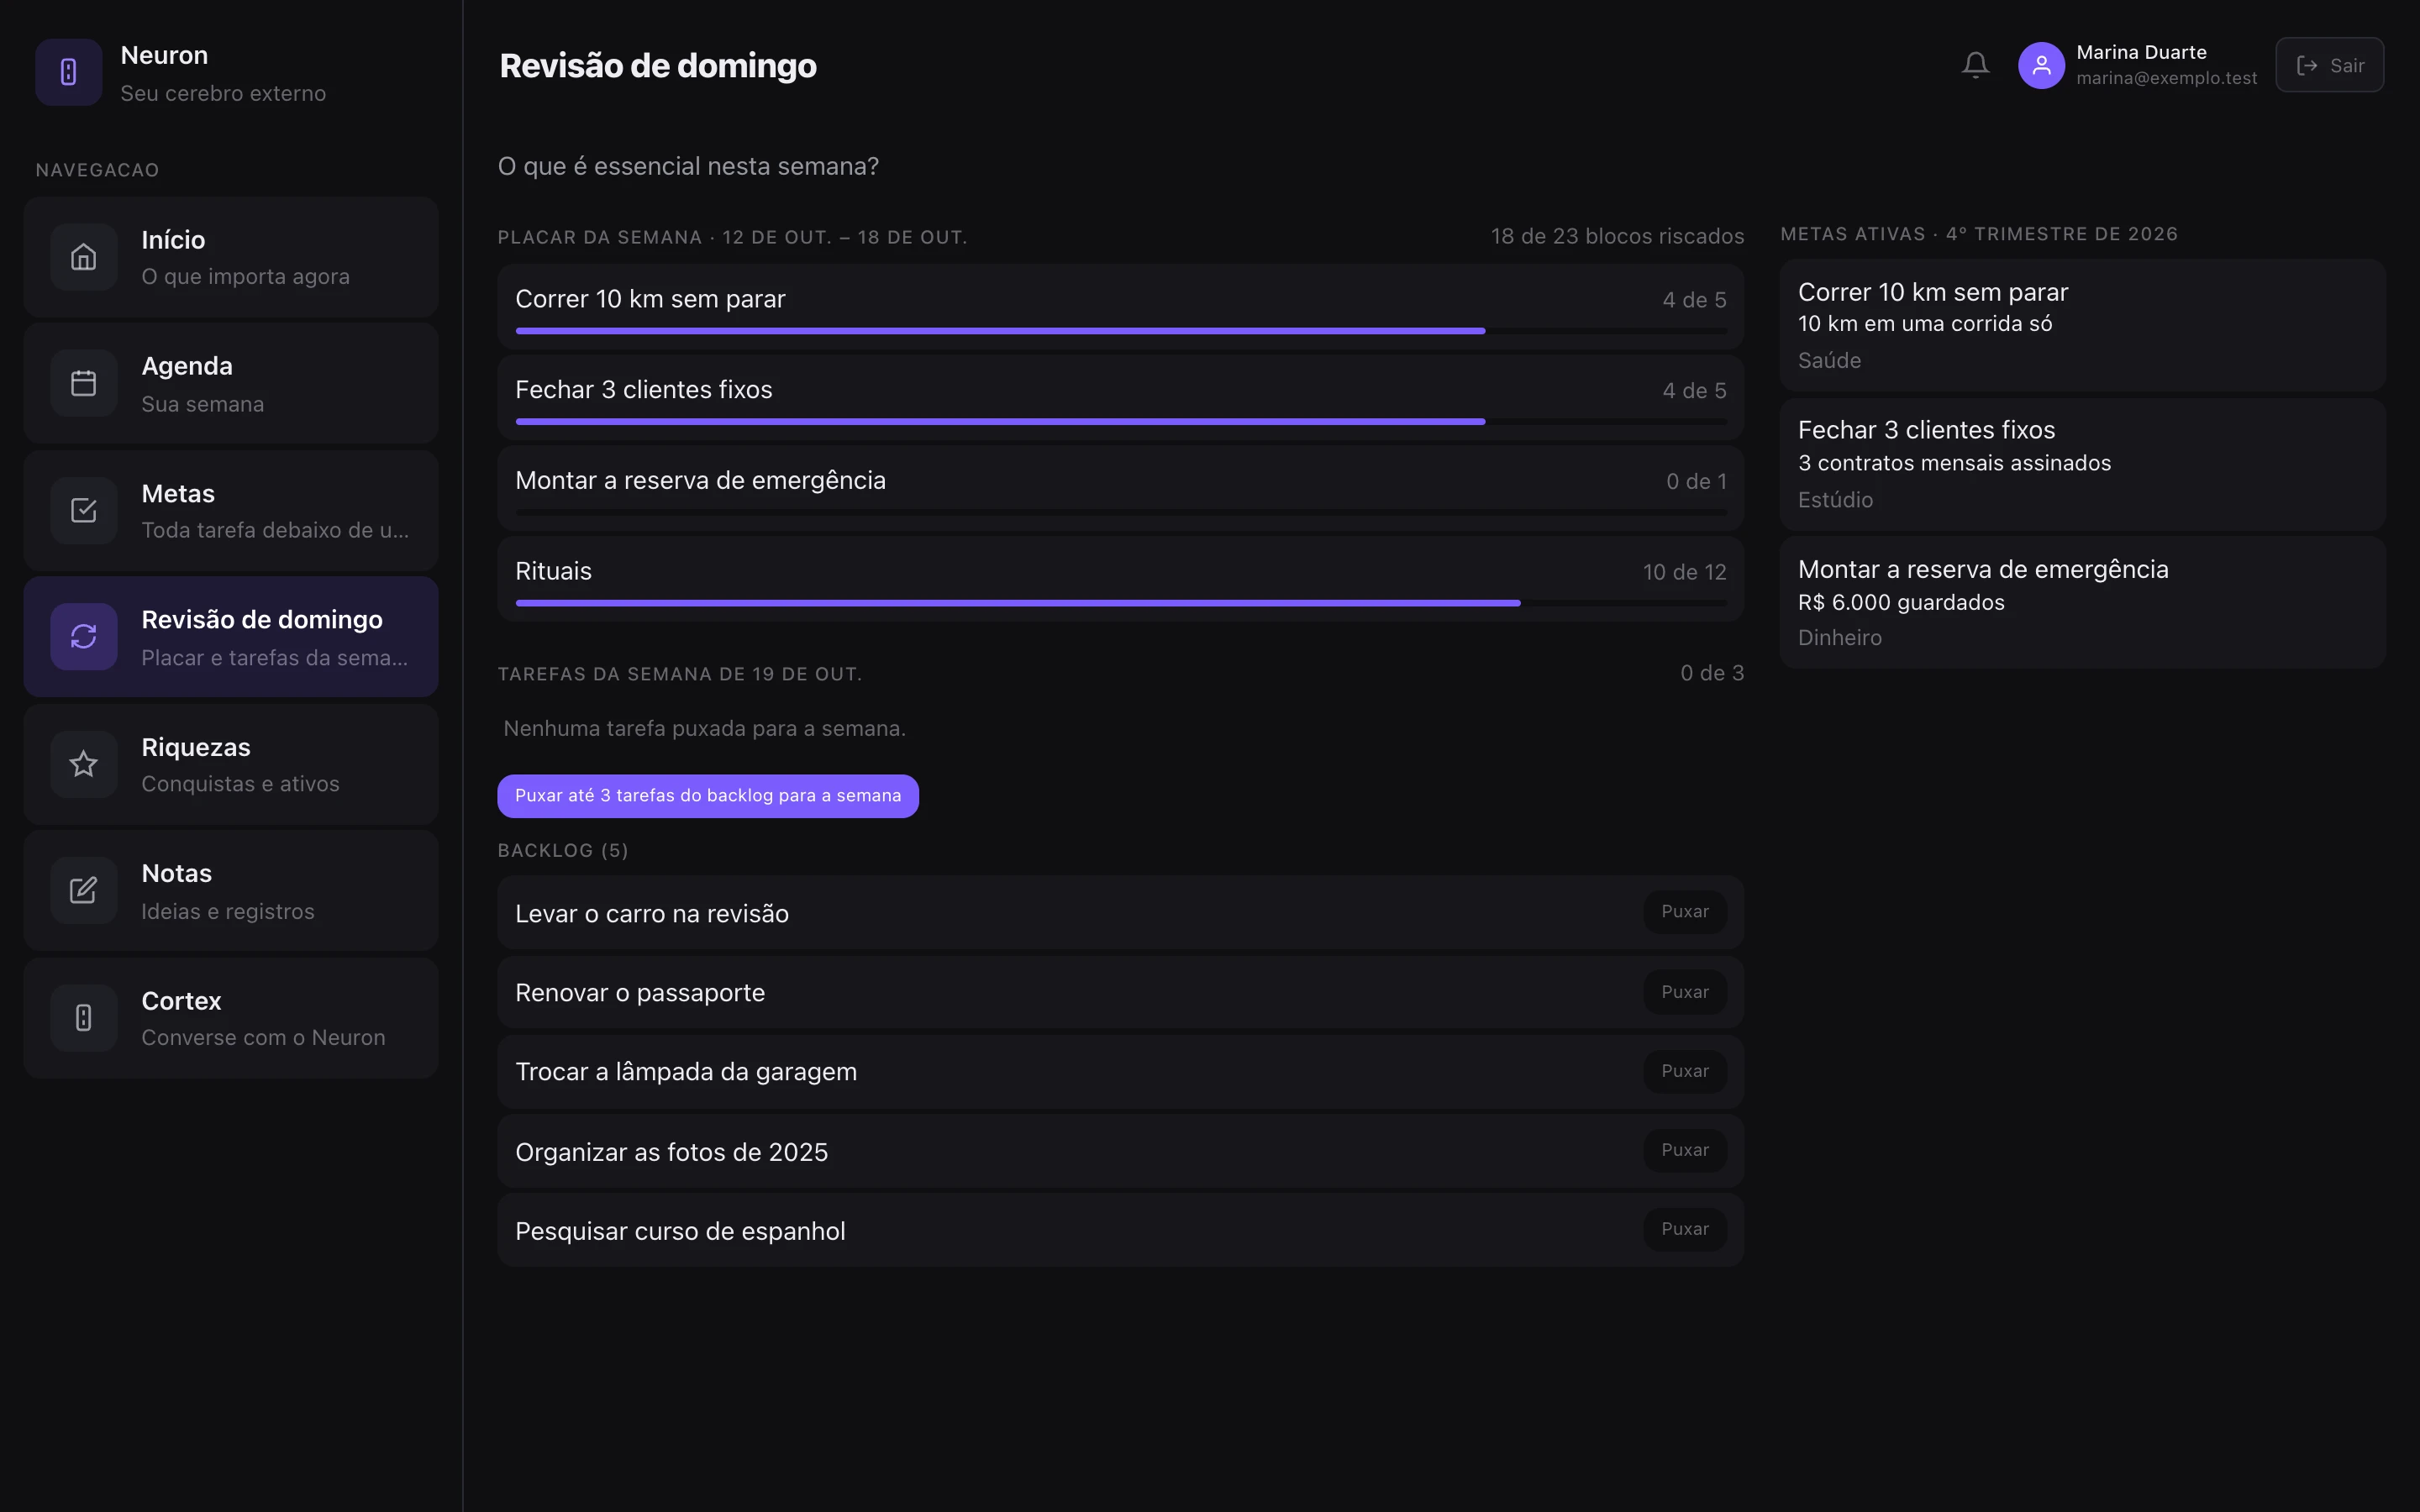Click 'R$ 6.000 guardados' text
Image resolution: width=2420 pixels, height=1512 pixels.
click(x=1901, y=602)
